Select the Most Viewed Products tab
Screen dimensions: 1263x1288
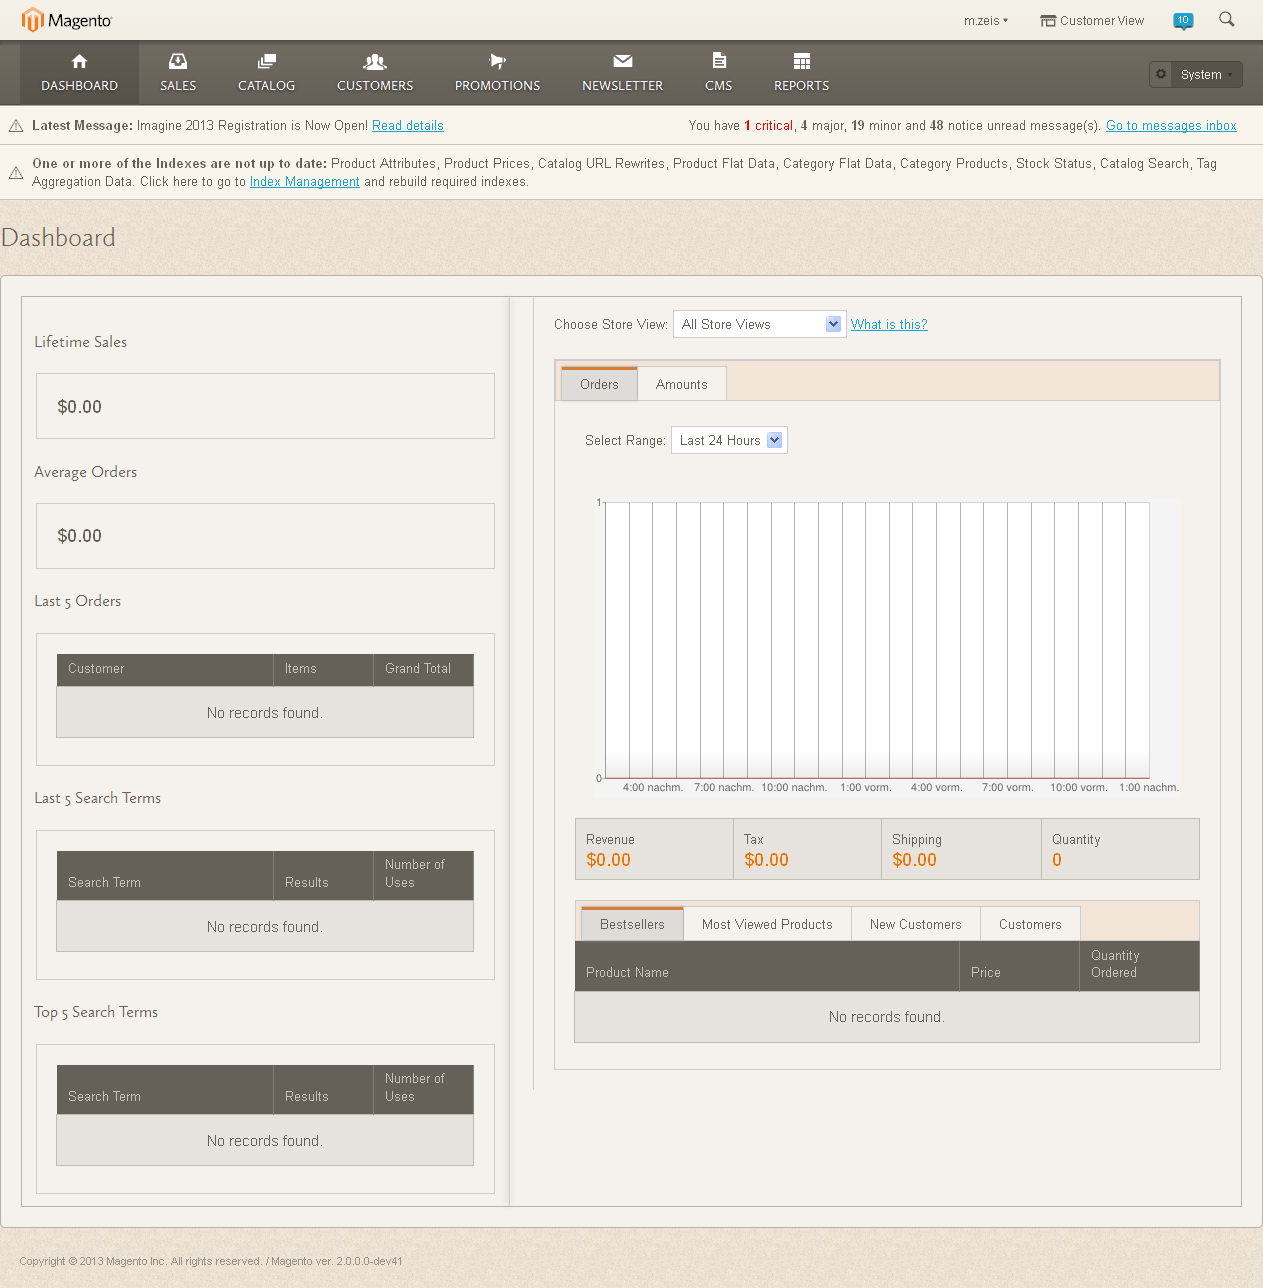pyautogui.click(x=767, y=924)
